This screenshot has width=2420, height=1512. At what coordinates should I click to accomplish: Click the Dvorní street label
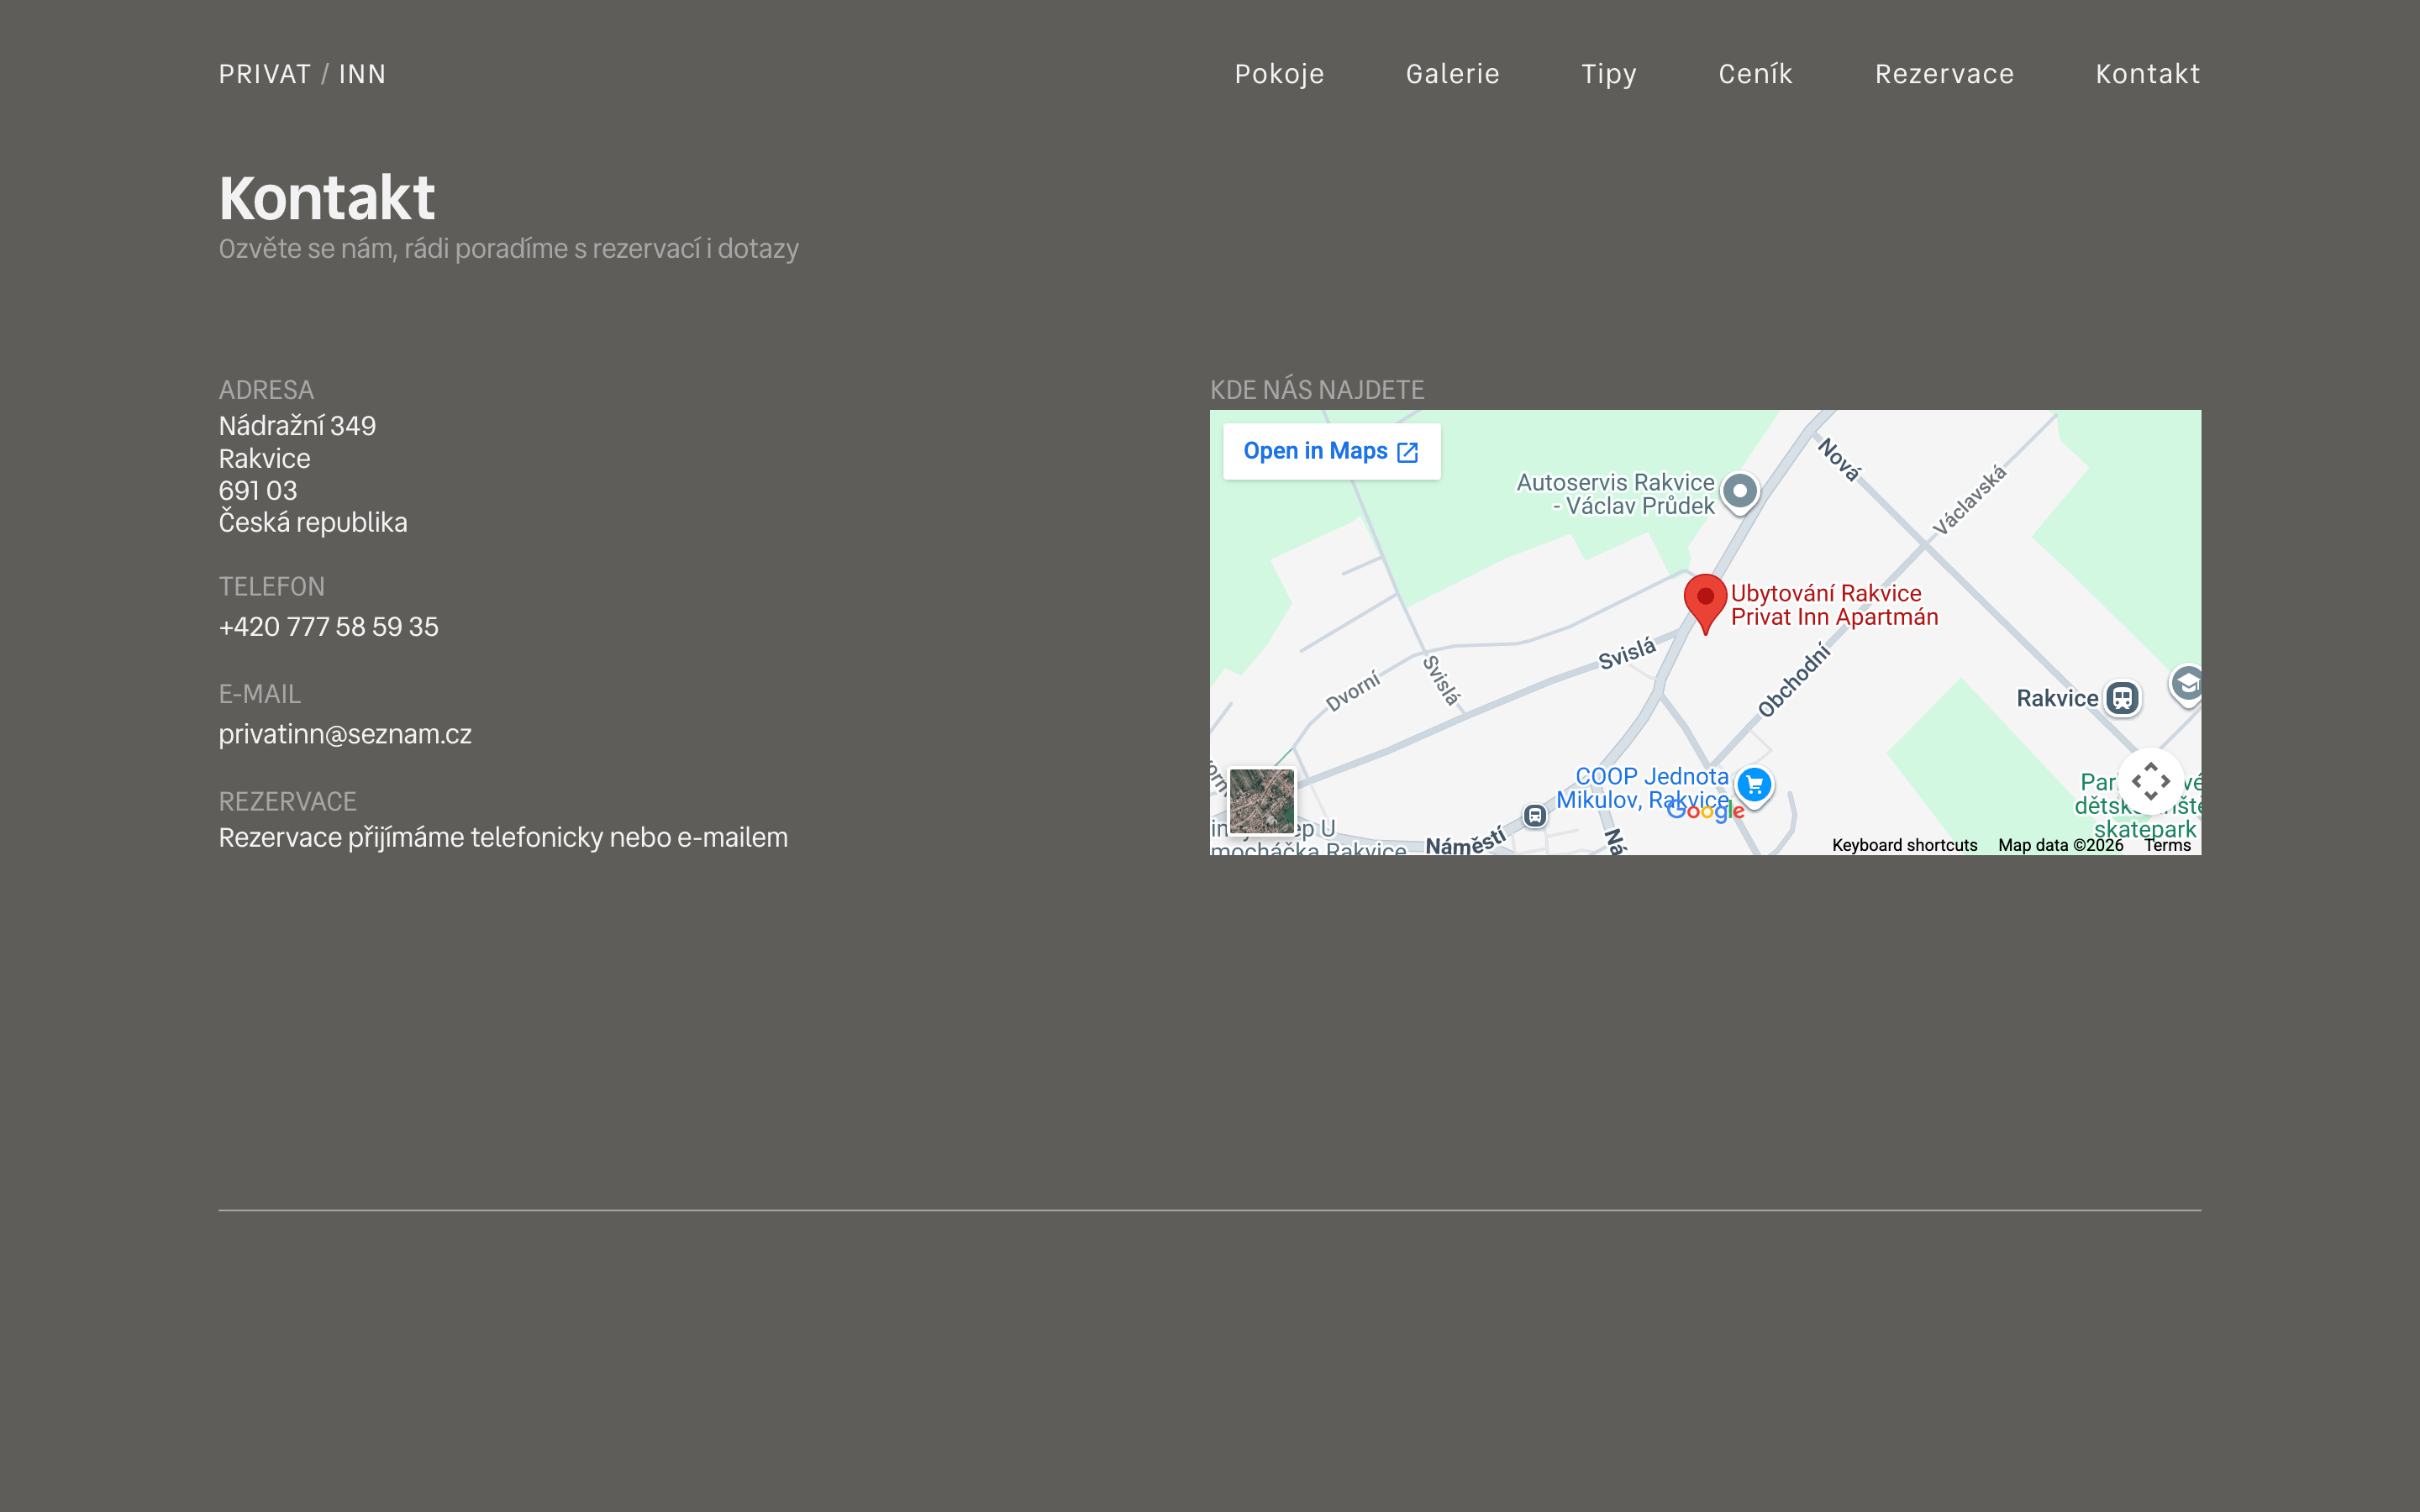click(1353, 691)
